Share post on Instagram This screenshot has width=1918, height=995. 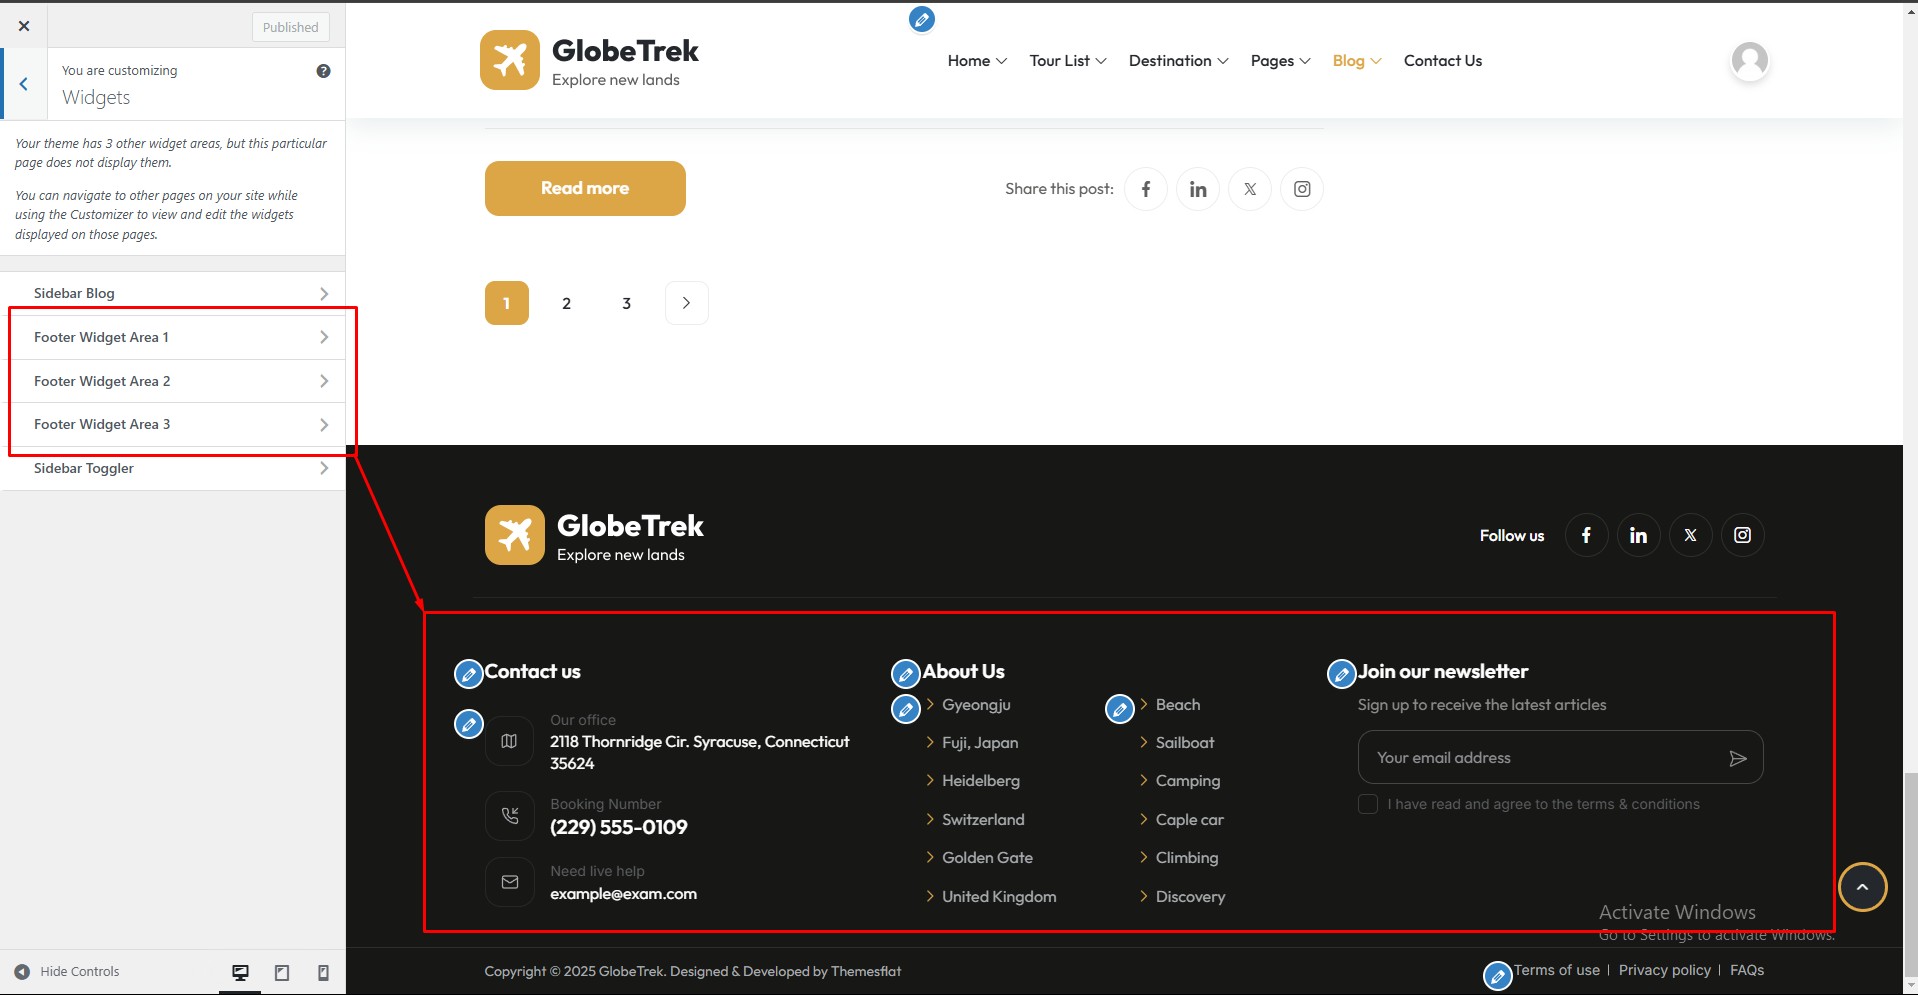[x=1302, y=189]
